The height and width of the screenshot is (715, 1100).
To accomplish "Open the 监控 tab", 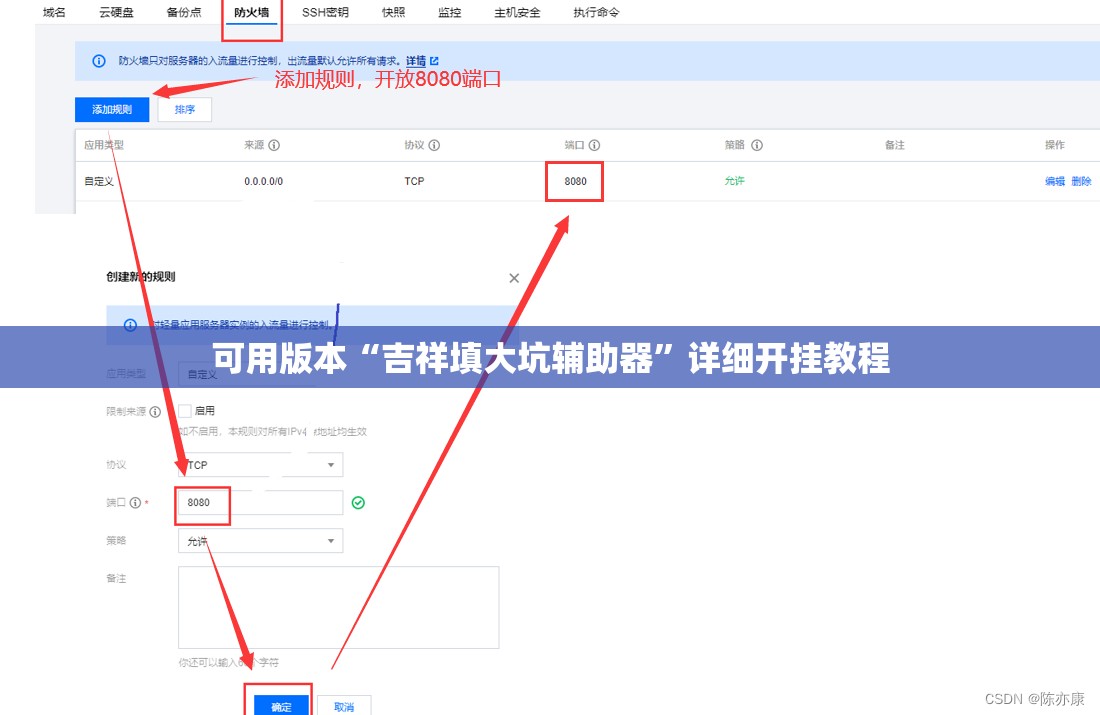I will point(450,12).
